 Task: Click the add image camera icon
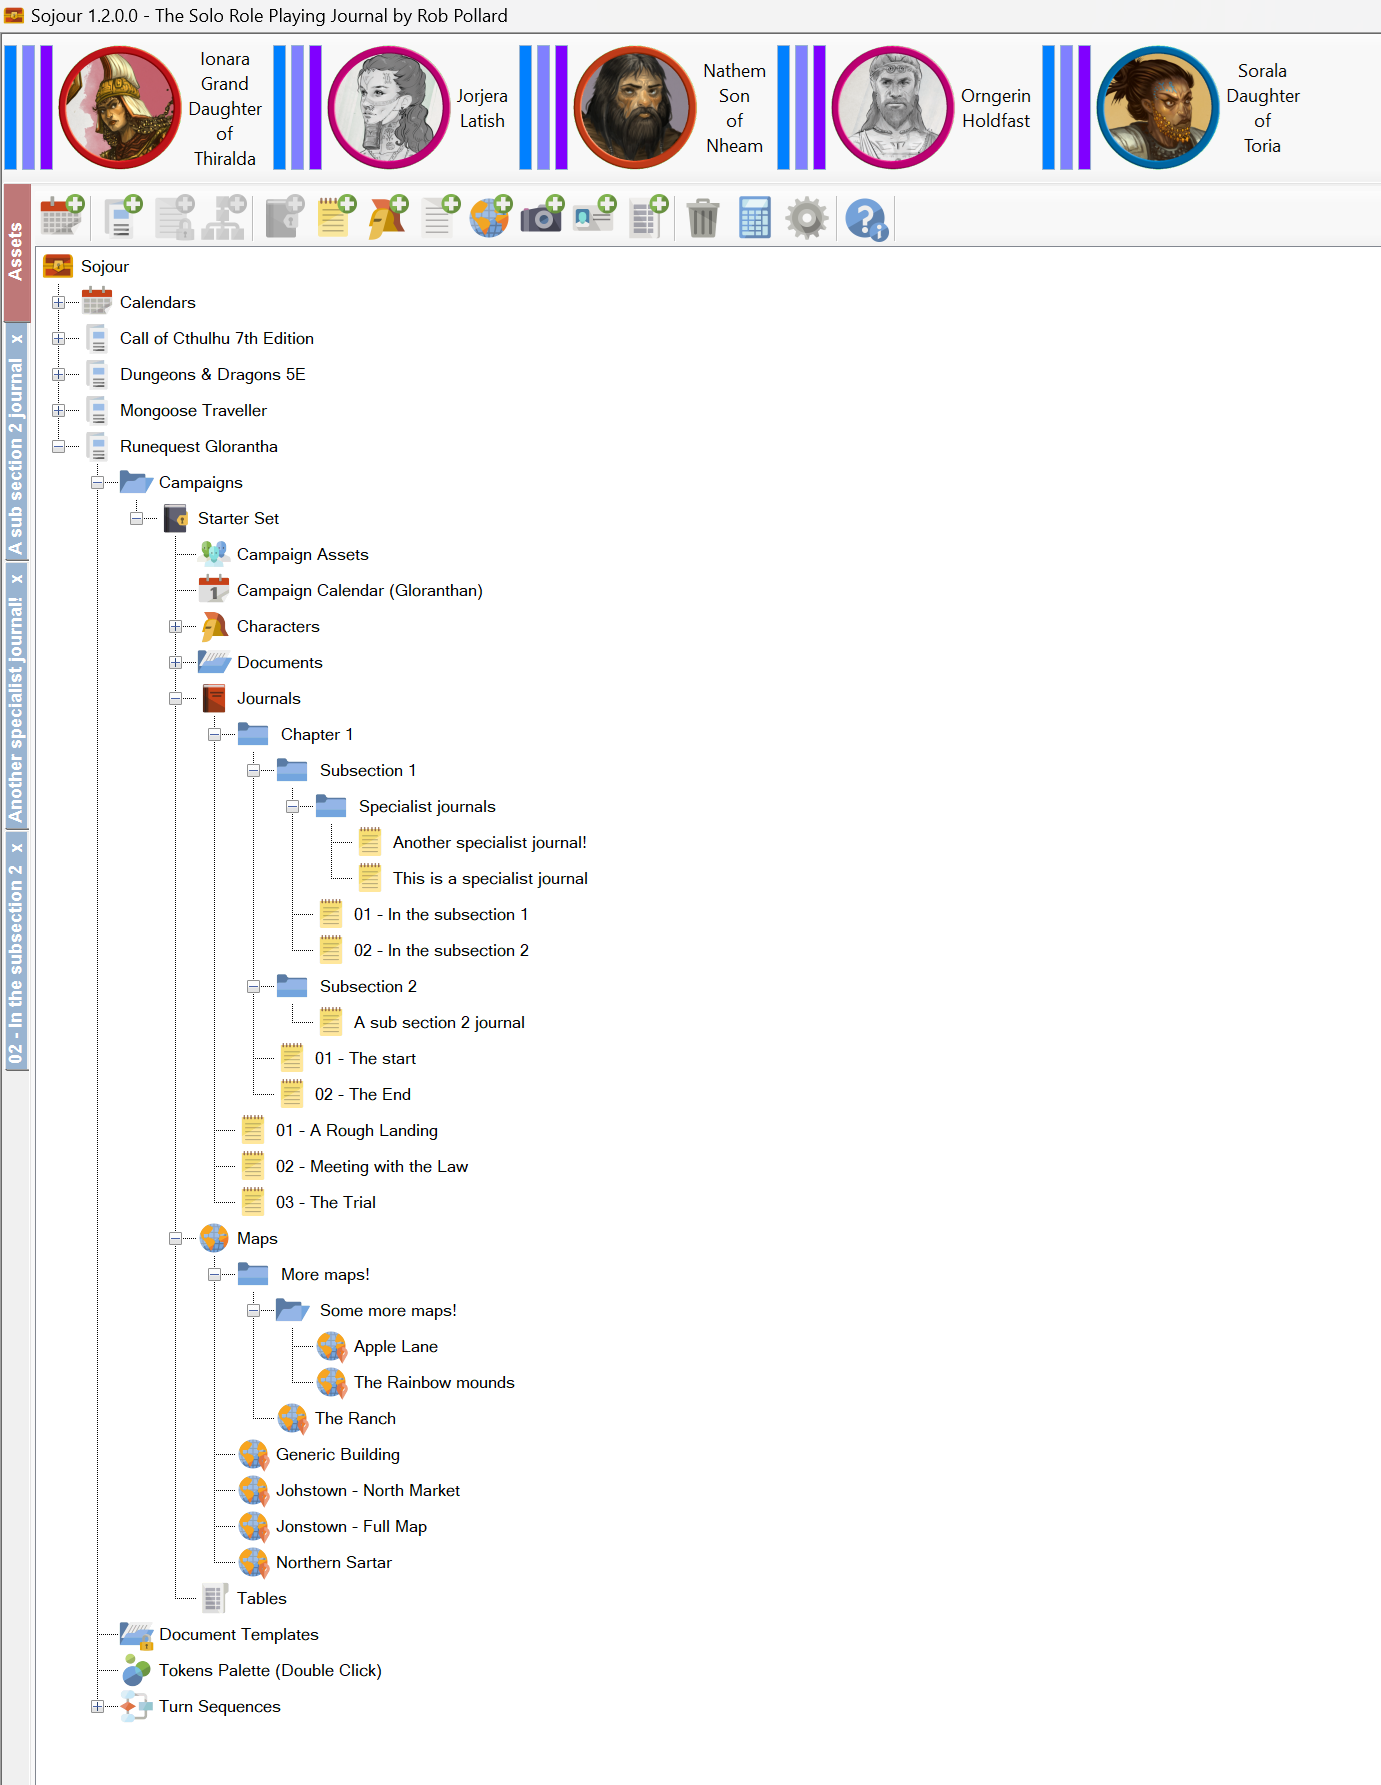542,217
